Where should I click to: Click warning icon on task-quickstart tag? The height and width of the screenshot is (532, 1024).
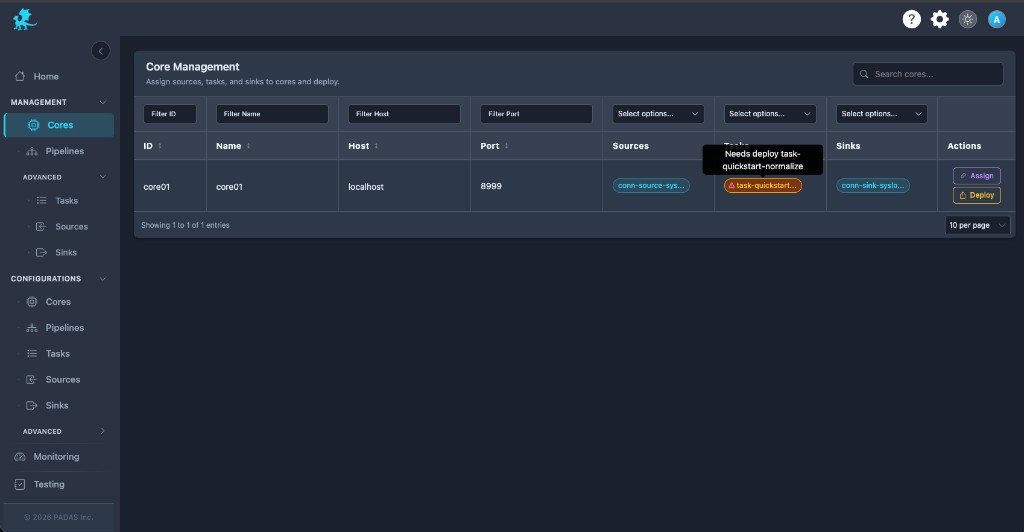click(x=731, y=186)
